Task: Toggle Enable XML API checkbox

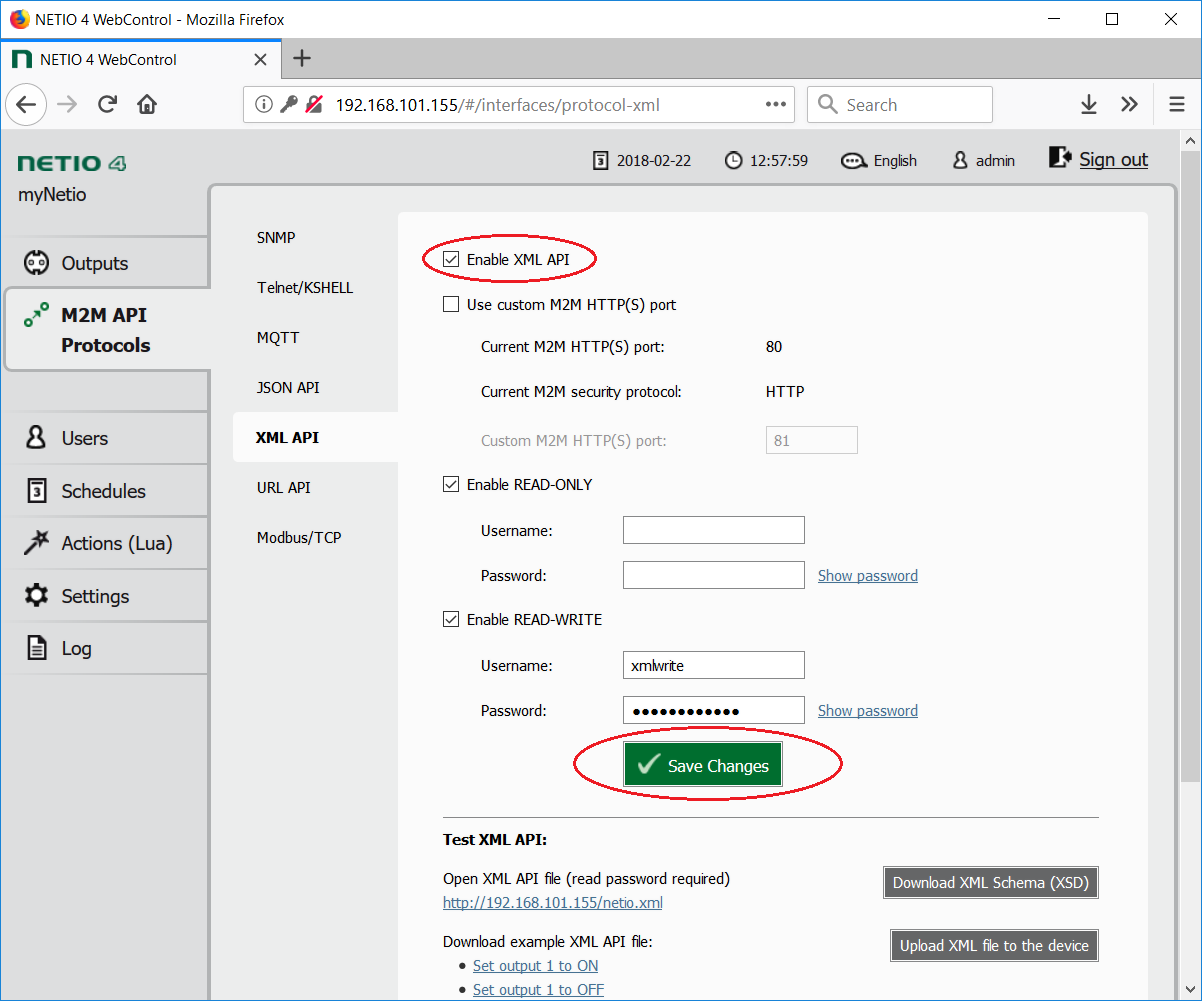Action: tap(451, 260)
